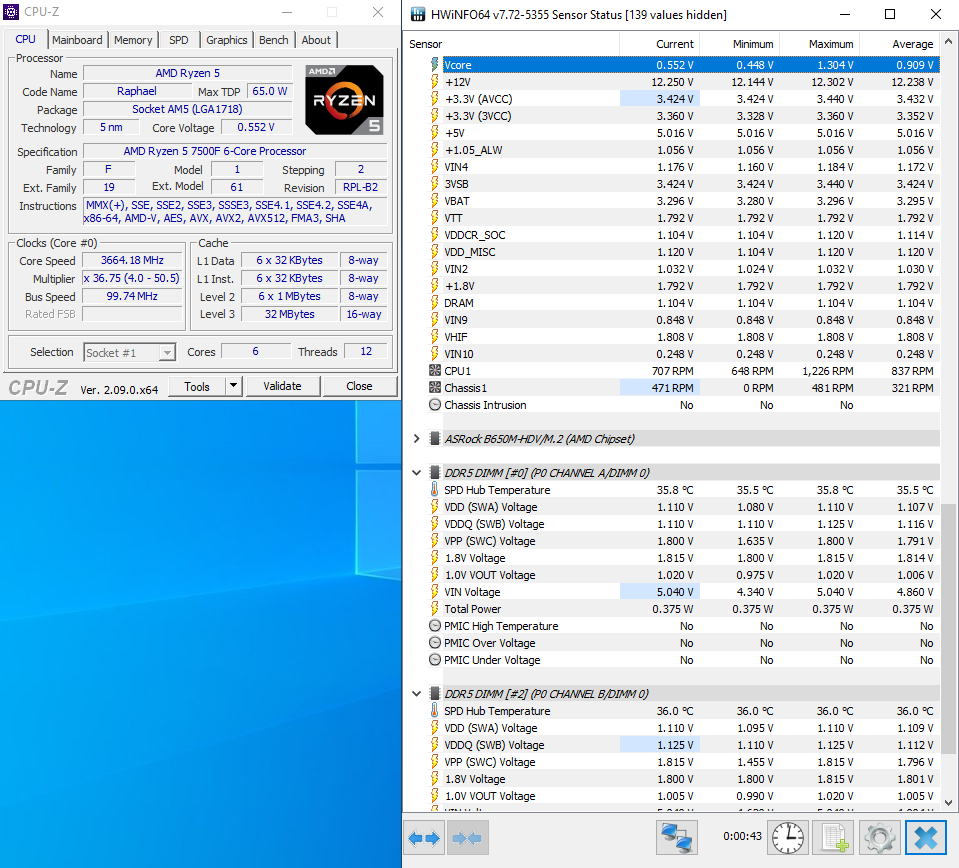Select the CPU tab in CPU-Z

point(25,39)
